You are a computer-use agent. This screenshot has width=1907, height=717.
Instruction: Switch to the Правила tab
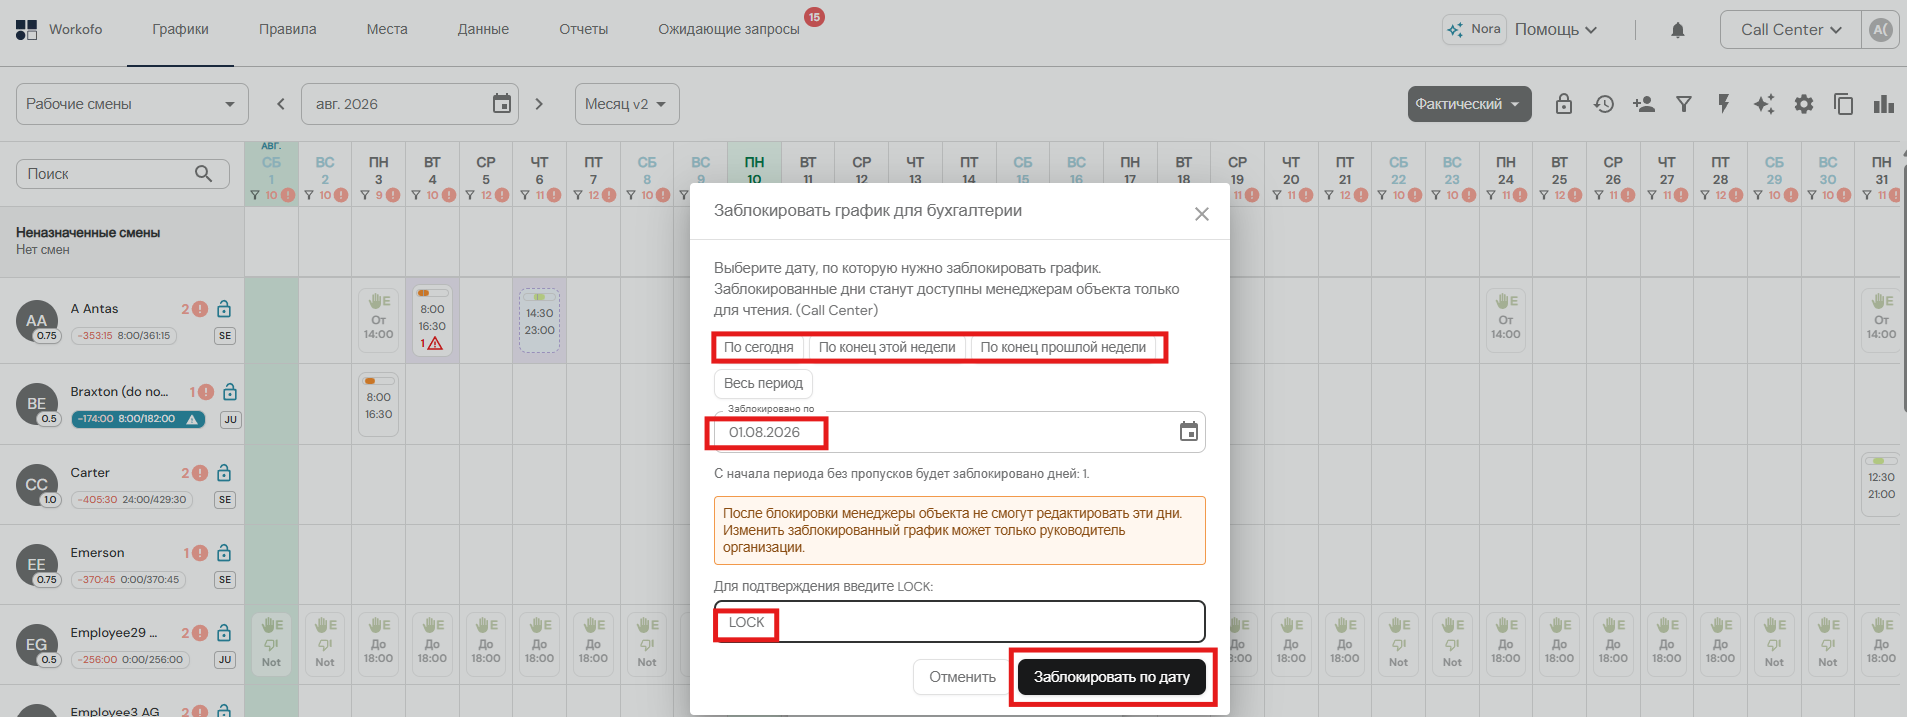tap(287, 30)
